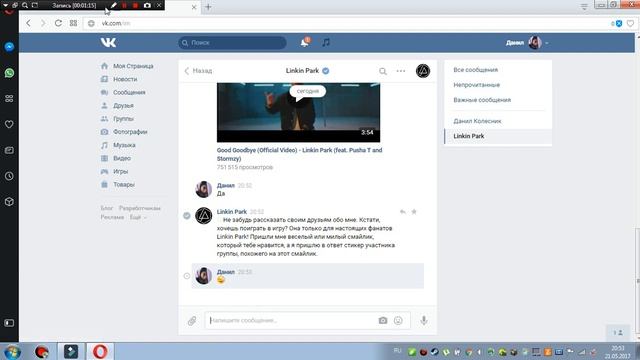Take a screenshot with recorder camera icon

(x=147, y=5)
